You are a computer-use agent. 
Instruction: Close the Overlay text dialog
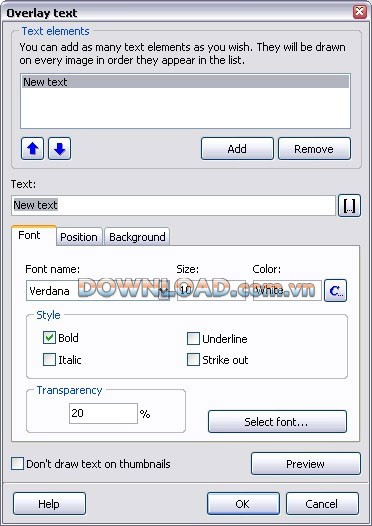click(x=360, y=12)
